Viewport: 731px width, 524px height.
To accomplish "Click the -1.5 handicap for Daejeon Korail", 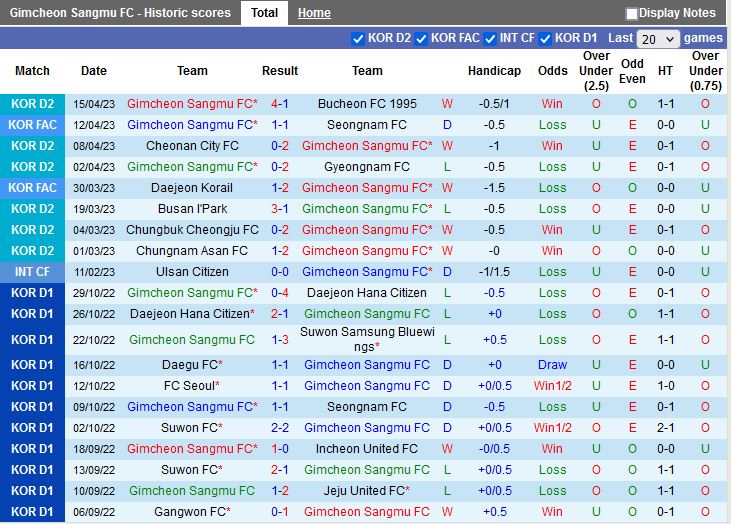I will [494, 188].
